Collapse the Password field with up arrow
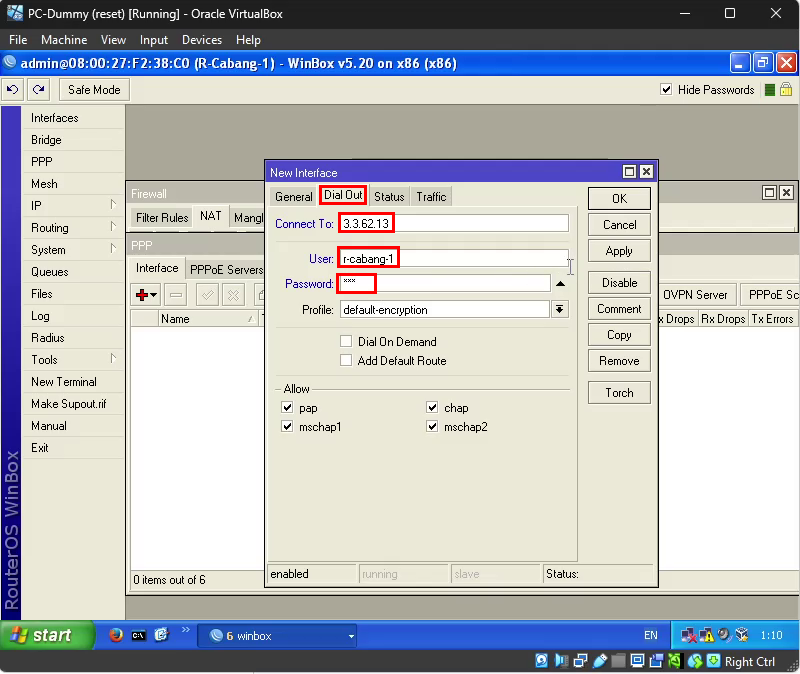 (560, 284)
